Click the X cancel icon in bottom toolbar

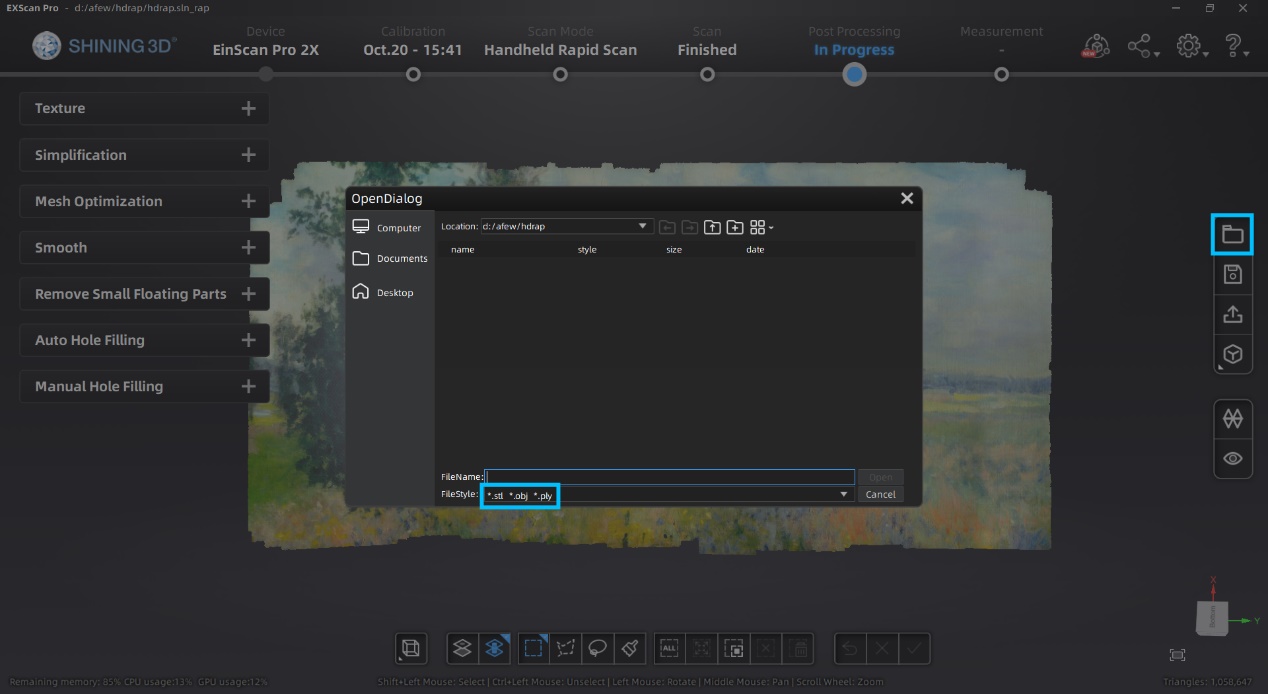[882, 648]
